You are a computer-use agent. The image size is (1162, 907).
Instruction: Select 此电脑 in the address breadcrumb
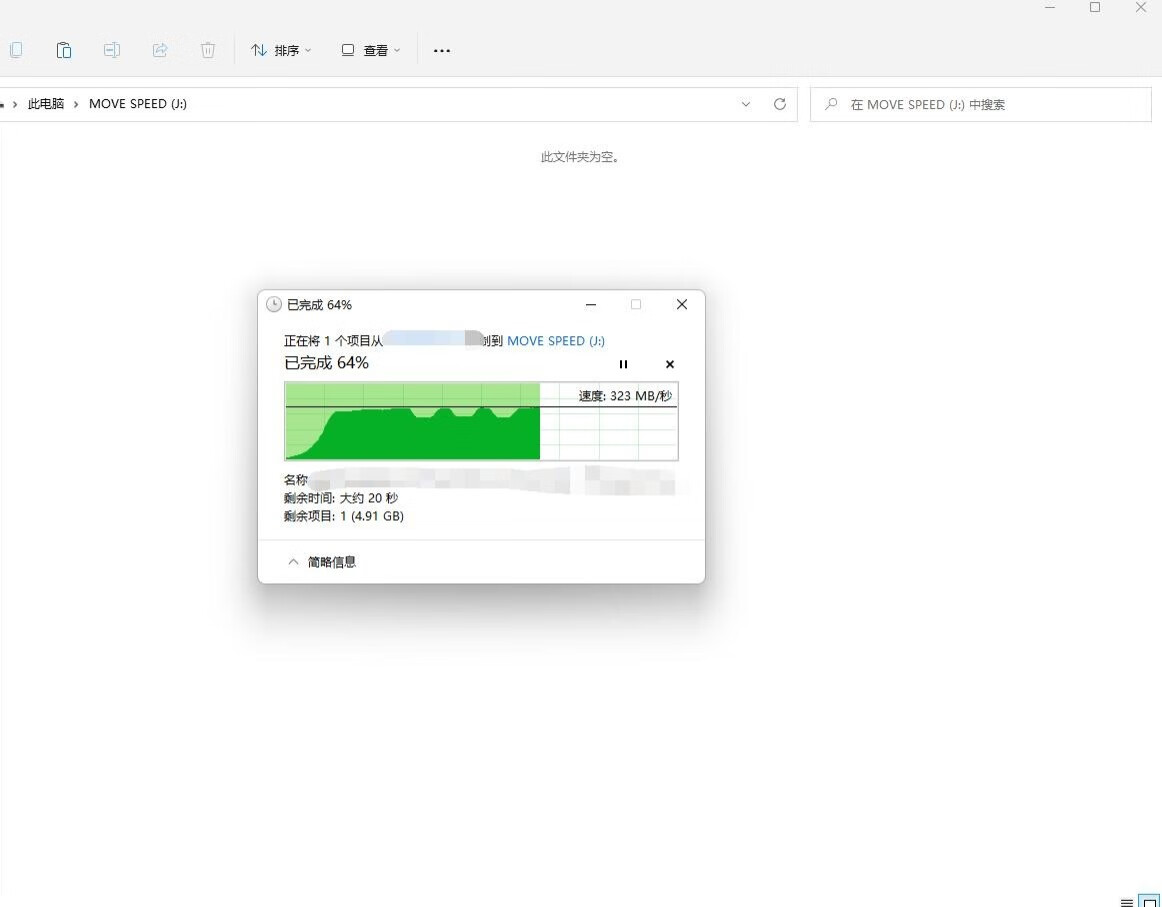pos(46,104)
